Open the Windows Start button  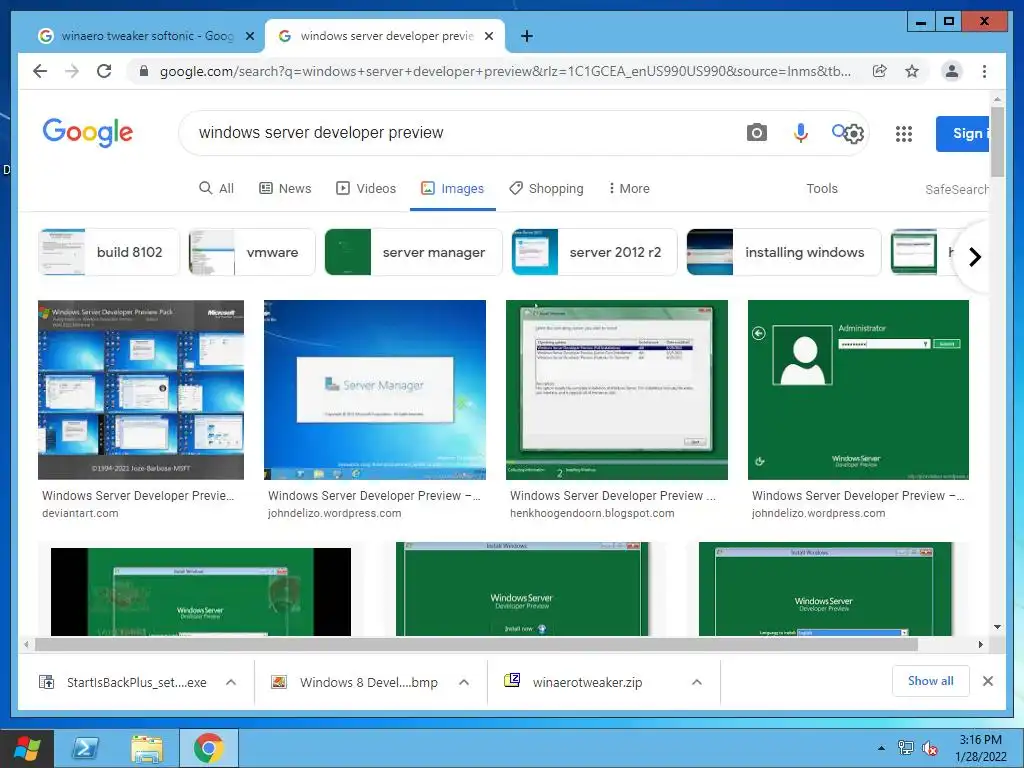[x=27, y=748]
